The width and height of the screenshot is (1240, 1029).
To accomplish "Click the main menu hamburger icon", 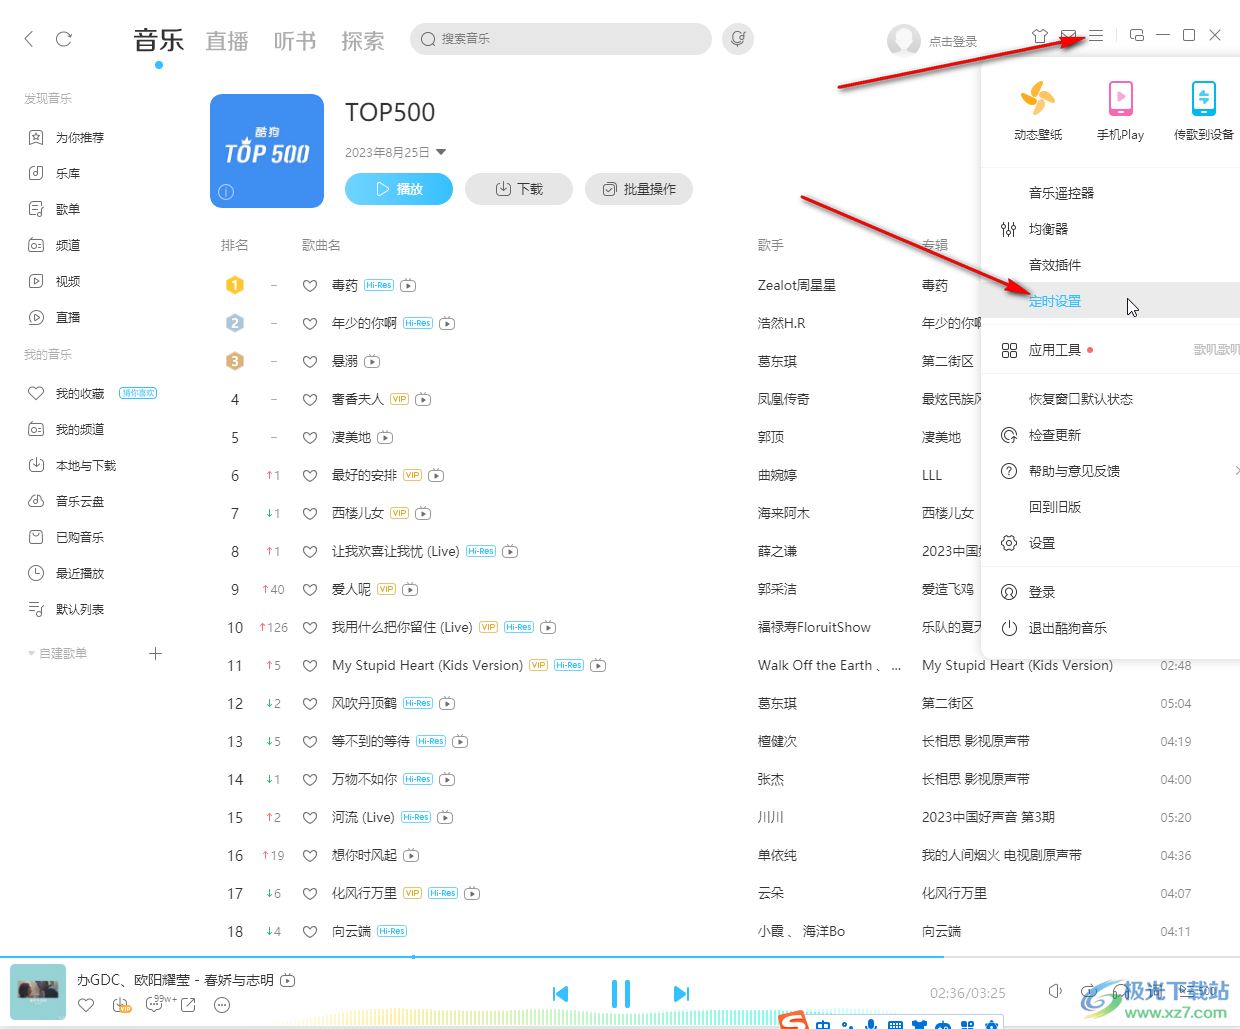I will pyautogui.click(x=1096, y=36).
